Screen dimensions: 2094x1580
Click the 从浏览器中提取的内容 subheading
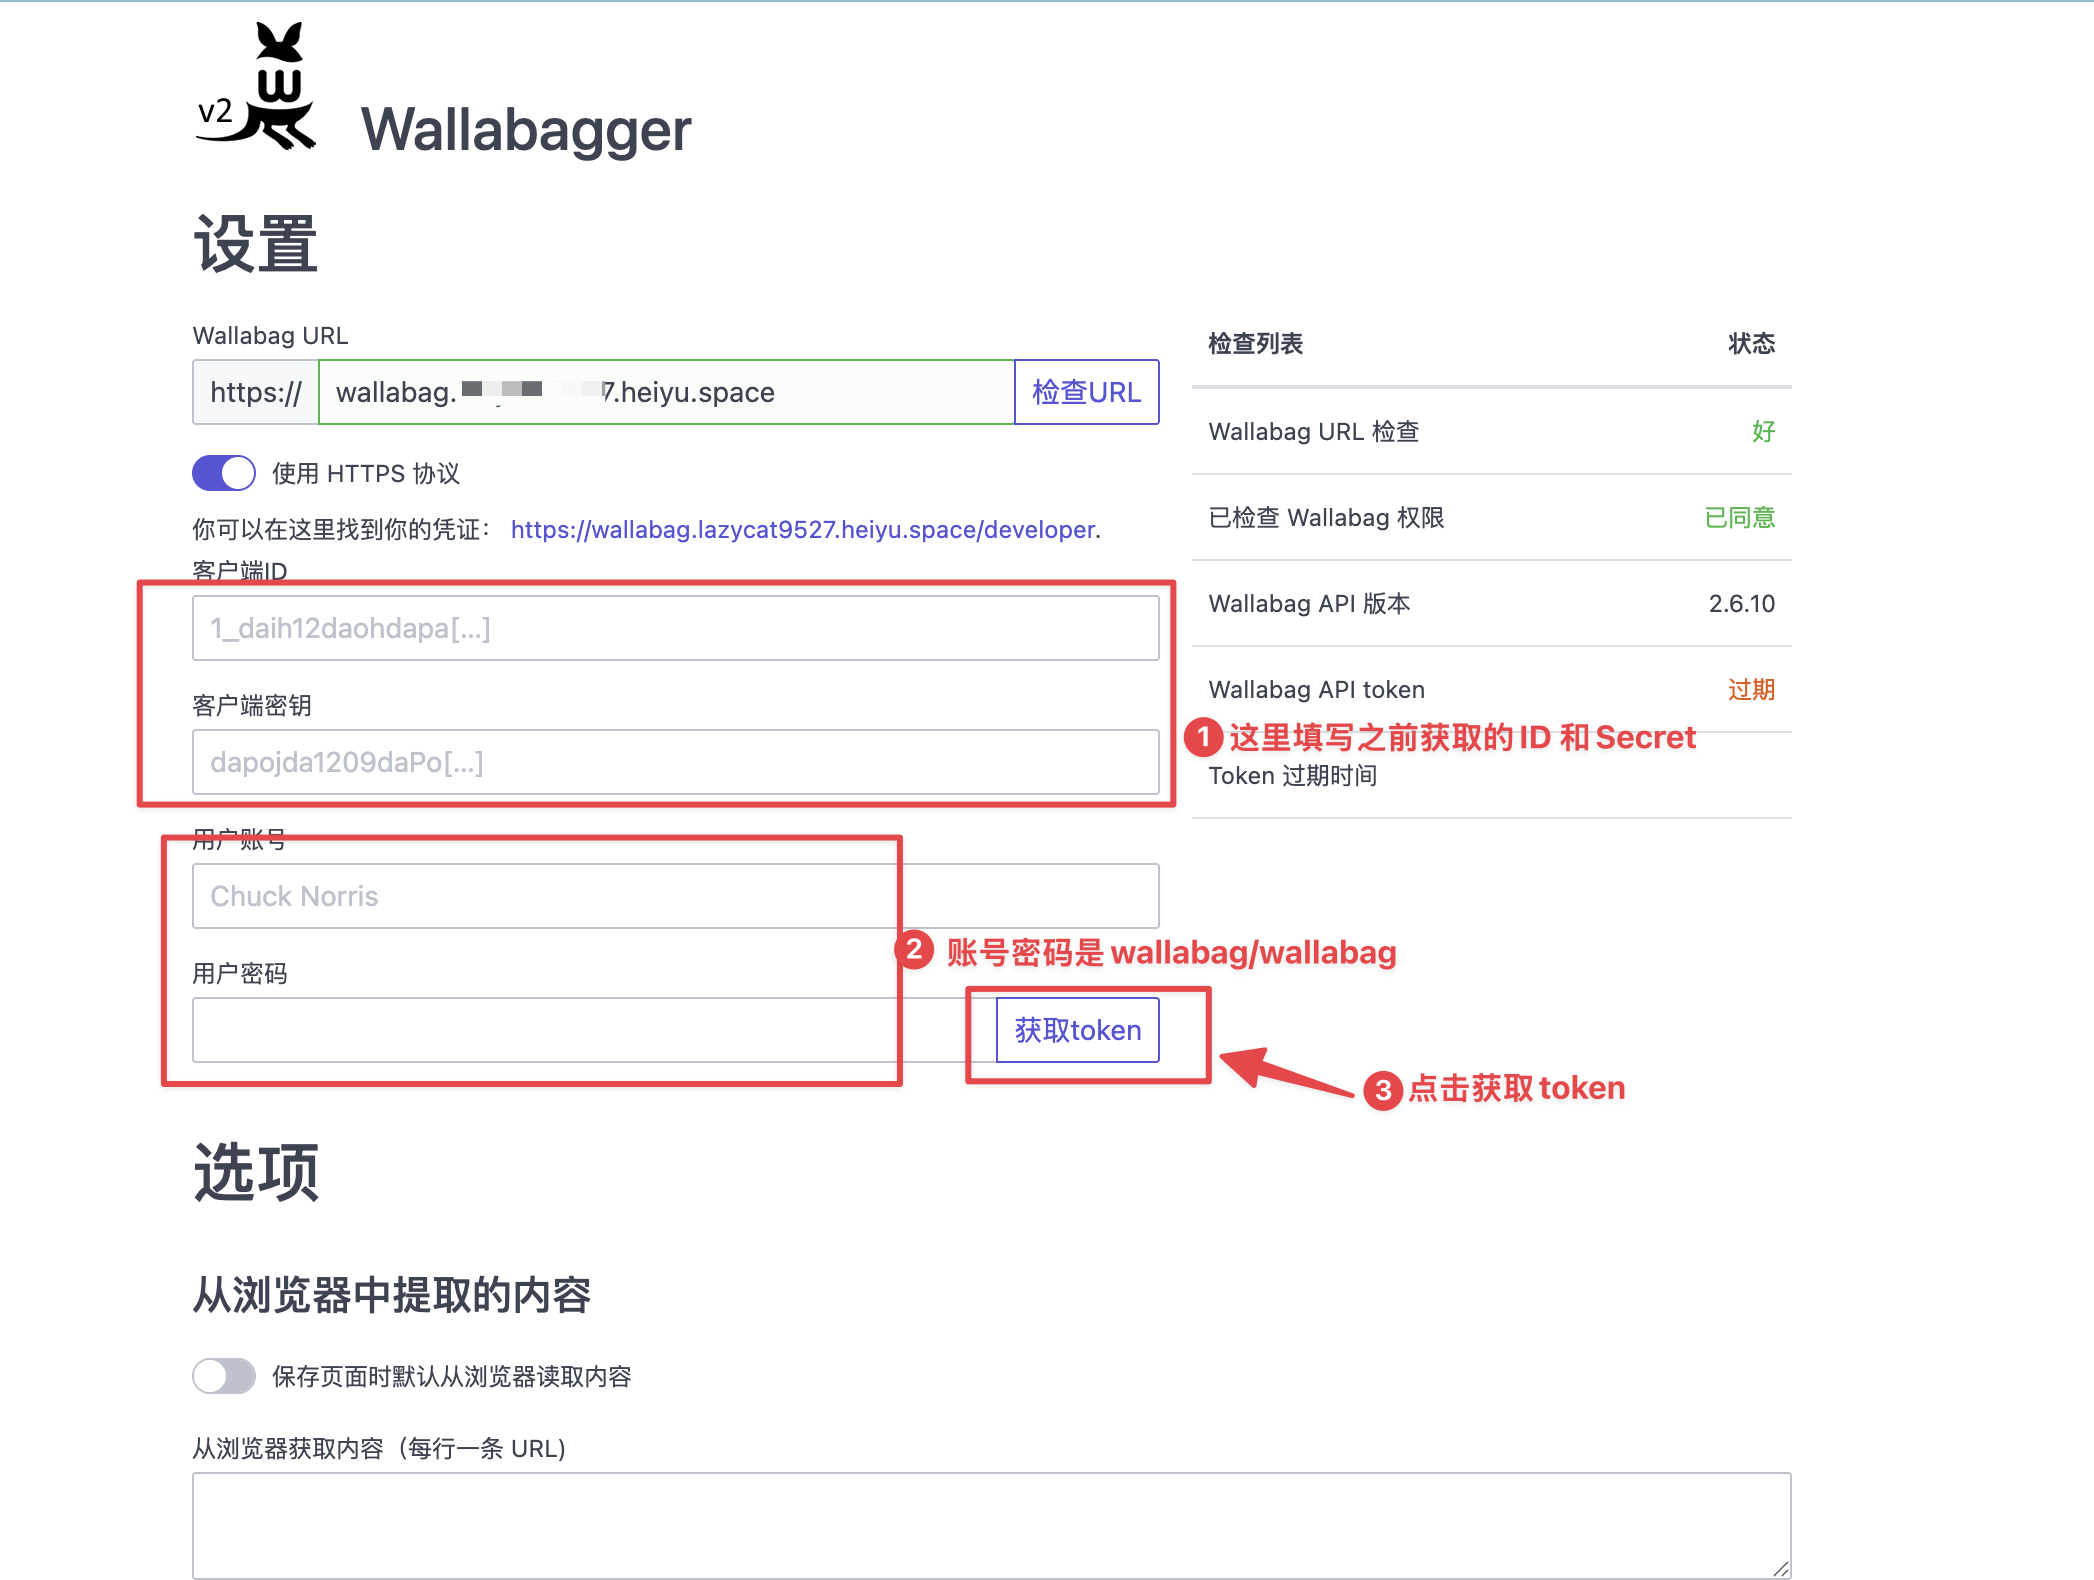[391, 1295]
